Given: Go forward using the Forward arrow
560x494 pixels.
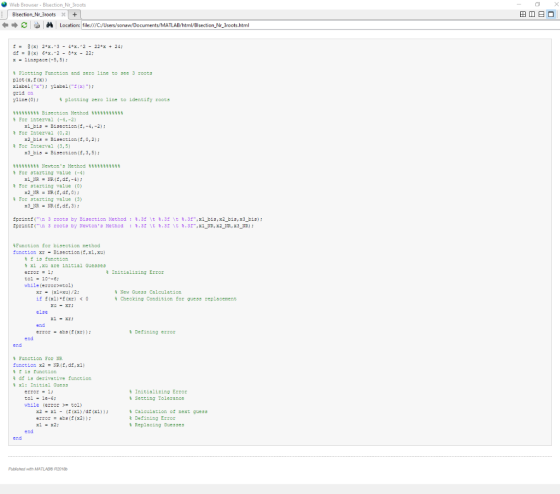Looking at the screenshot, I should [x=14, y=25].
